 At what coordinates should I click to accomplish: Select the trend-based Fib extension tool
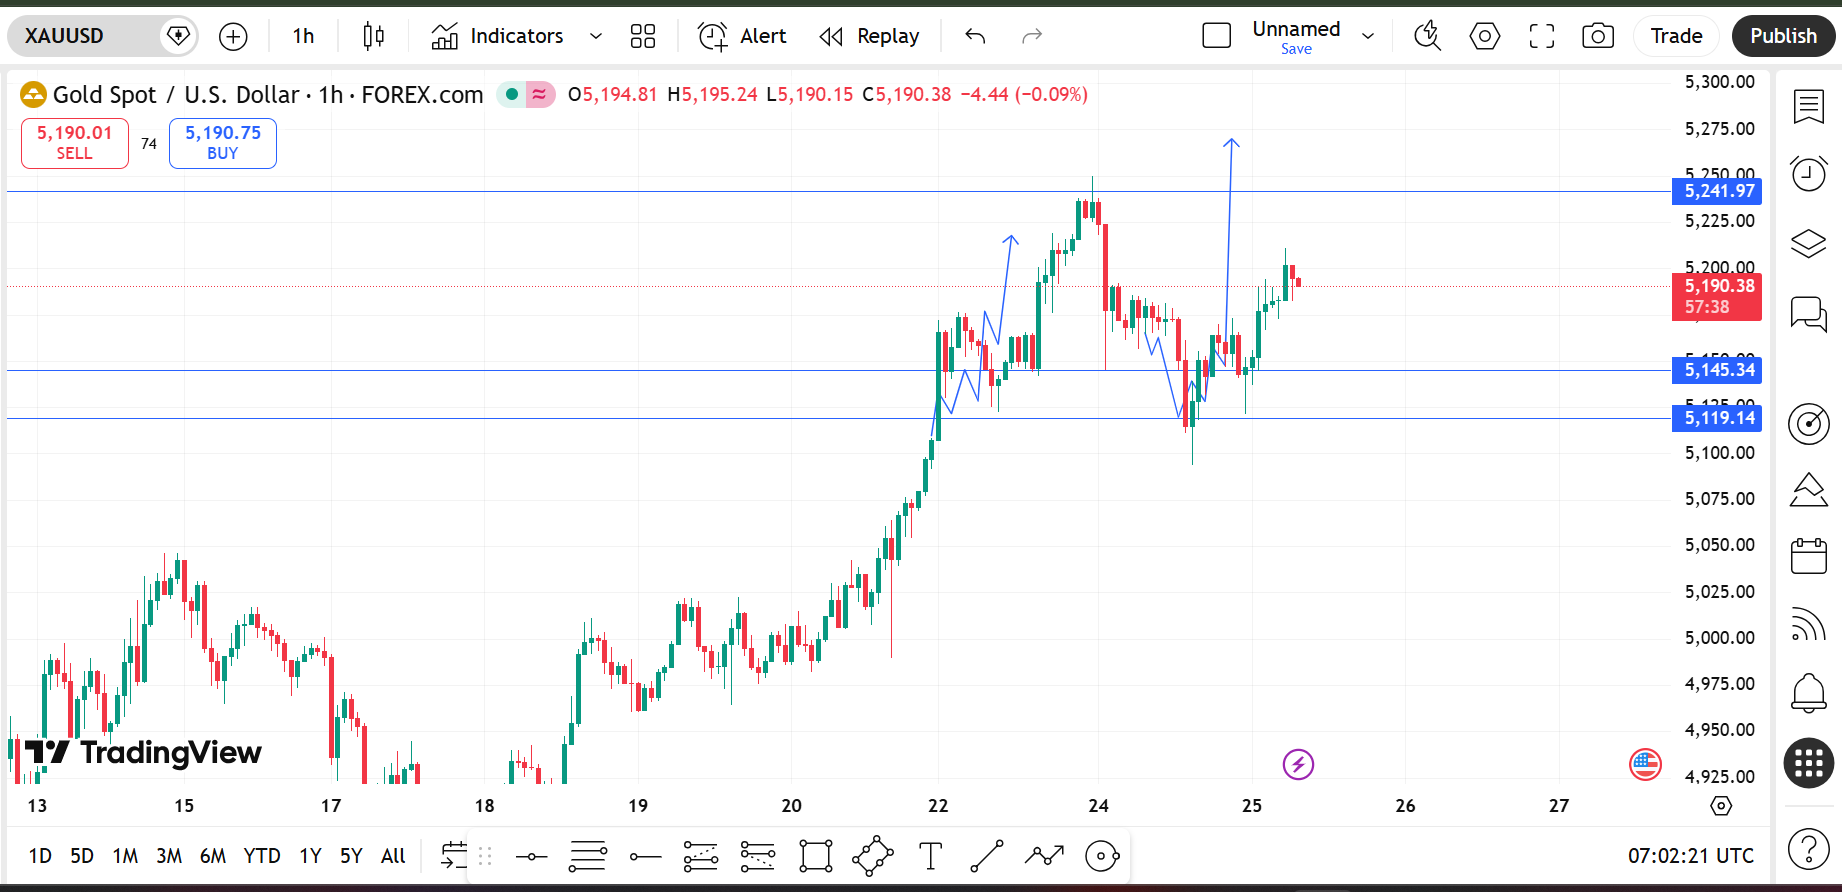[x=758, y=857]
